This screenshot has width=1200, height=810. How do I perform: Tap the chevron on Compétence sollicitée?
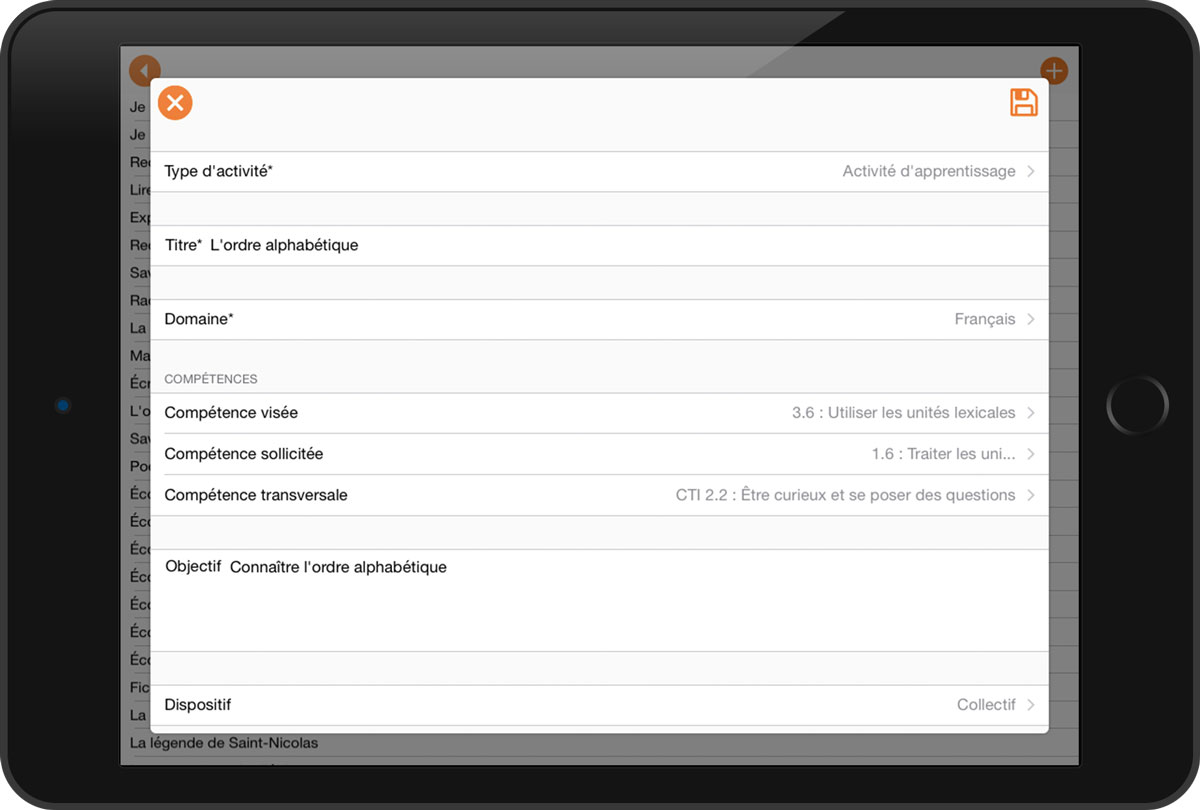[1030, 454]
